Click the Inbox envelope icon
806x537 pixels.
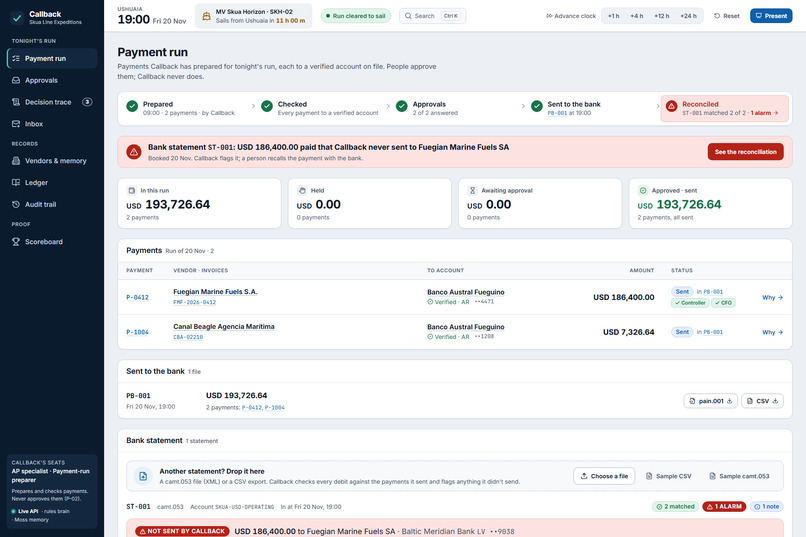pyautogui.click(x=16, y=124)
